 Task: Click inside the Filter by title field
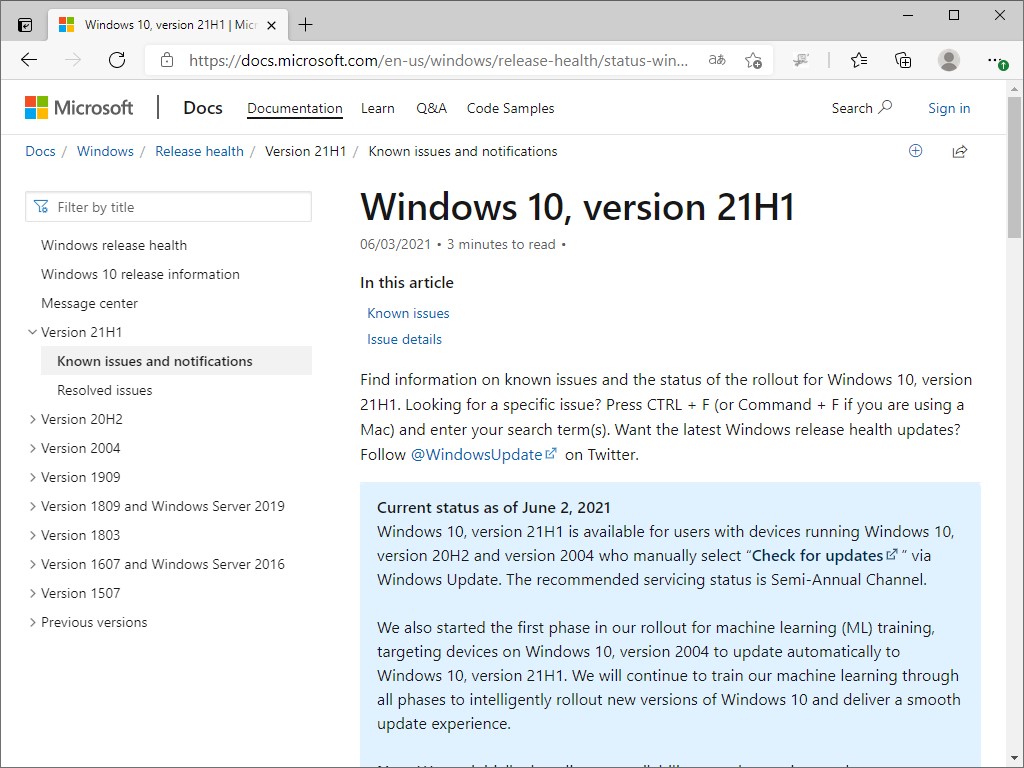(x=168, y=206)
